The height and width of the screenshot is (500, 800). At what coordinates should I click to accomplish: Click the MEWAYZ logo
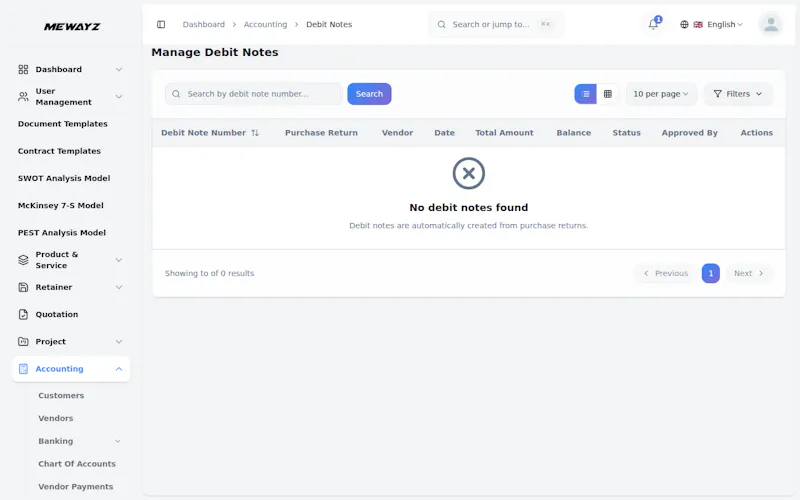point(72,27)
